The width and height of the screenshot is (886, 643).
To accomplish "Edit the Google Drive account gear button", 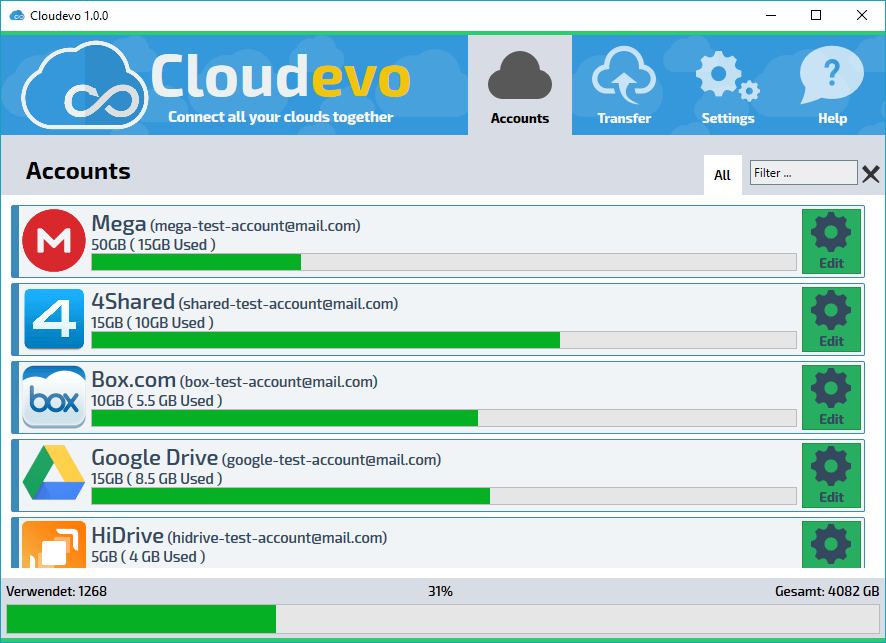I will point(831,475).
